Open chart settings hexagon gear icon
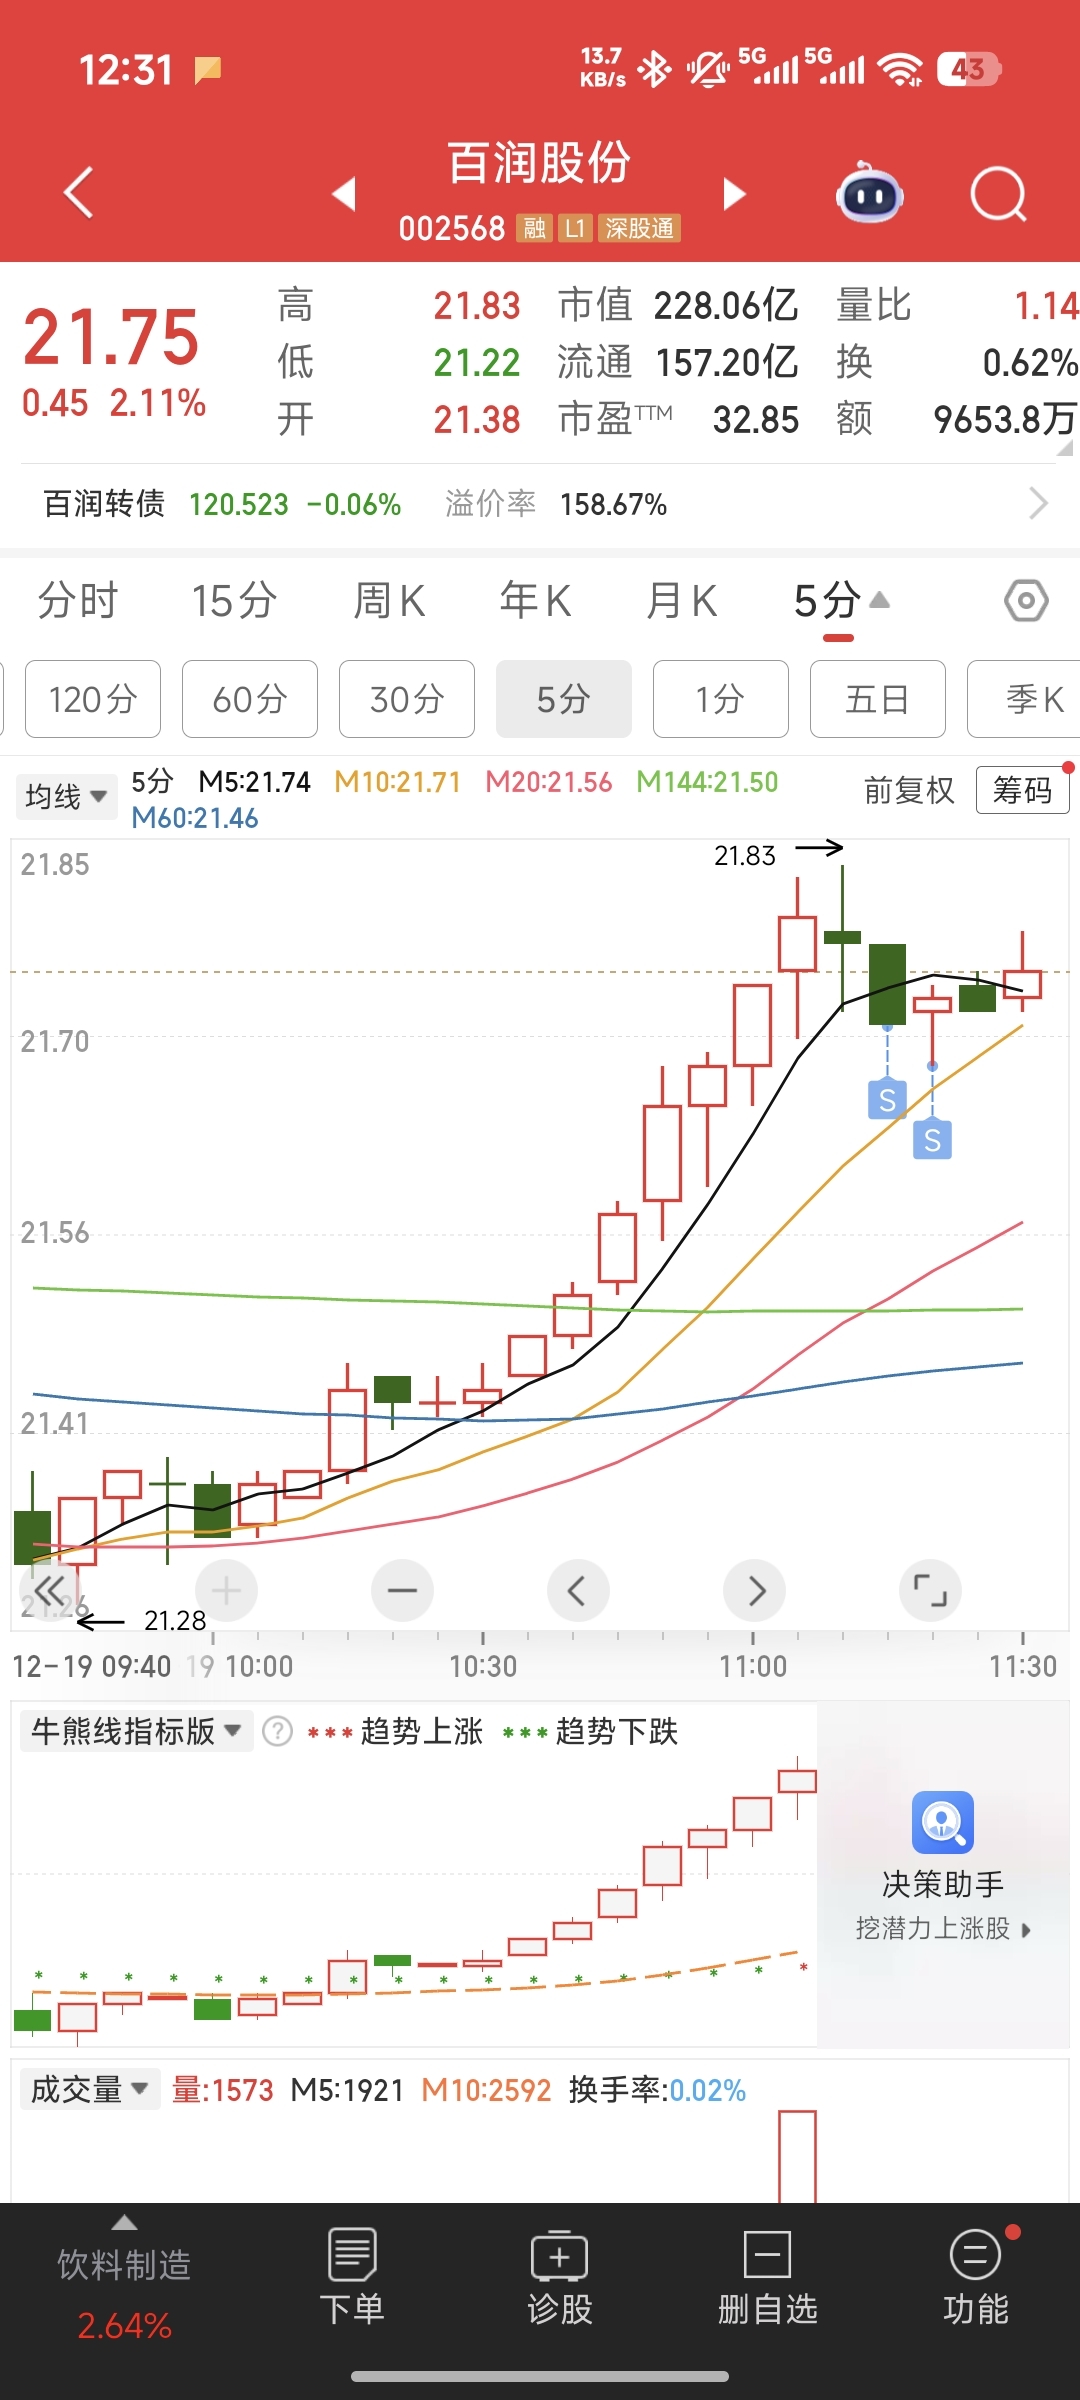This screenshot has width=1080, height=2400. click(1026, 601)
